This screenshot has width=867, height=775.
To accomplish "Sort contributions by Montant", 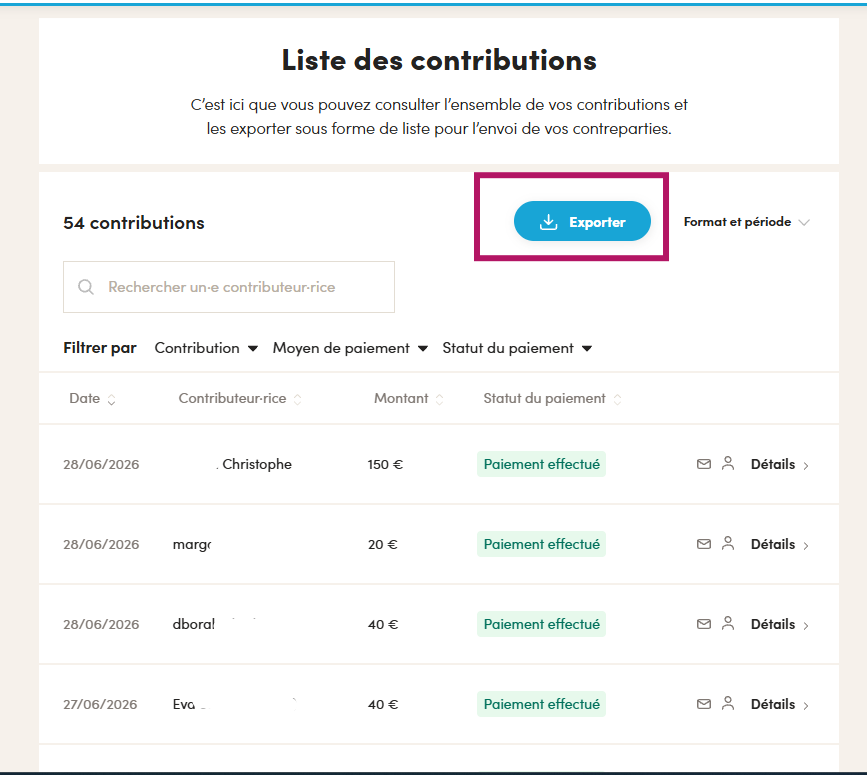I will click(x=409, y=399).
